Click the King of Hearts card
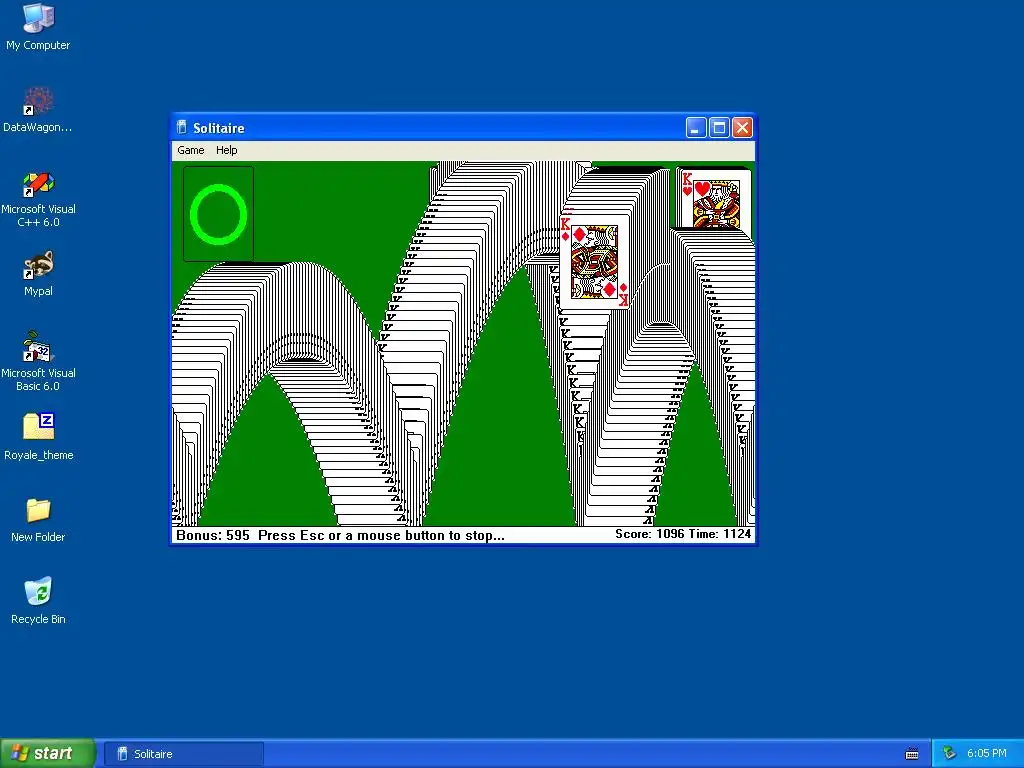Viewport: 1024px width, 768px height. [716, 199]
